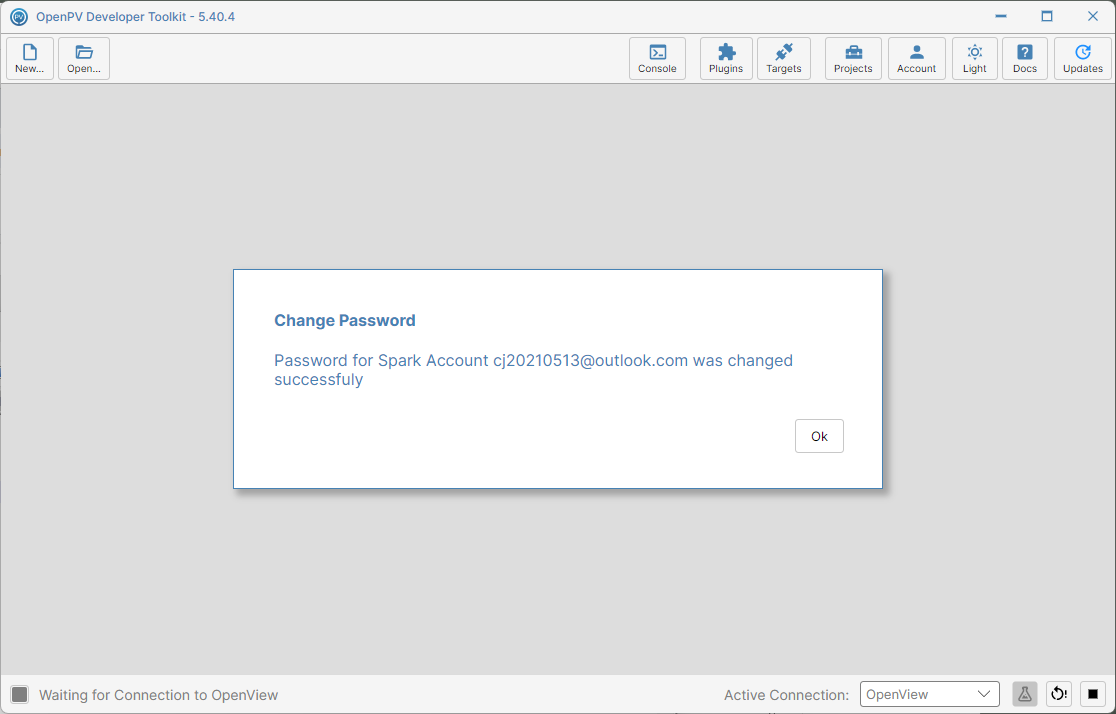Open the Account settings
The image size is (1116, 714).
coord(916,58)
